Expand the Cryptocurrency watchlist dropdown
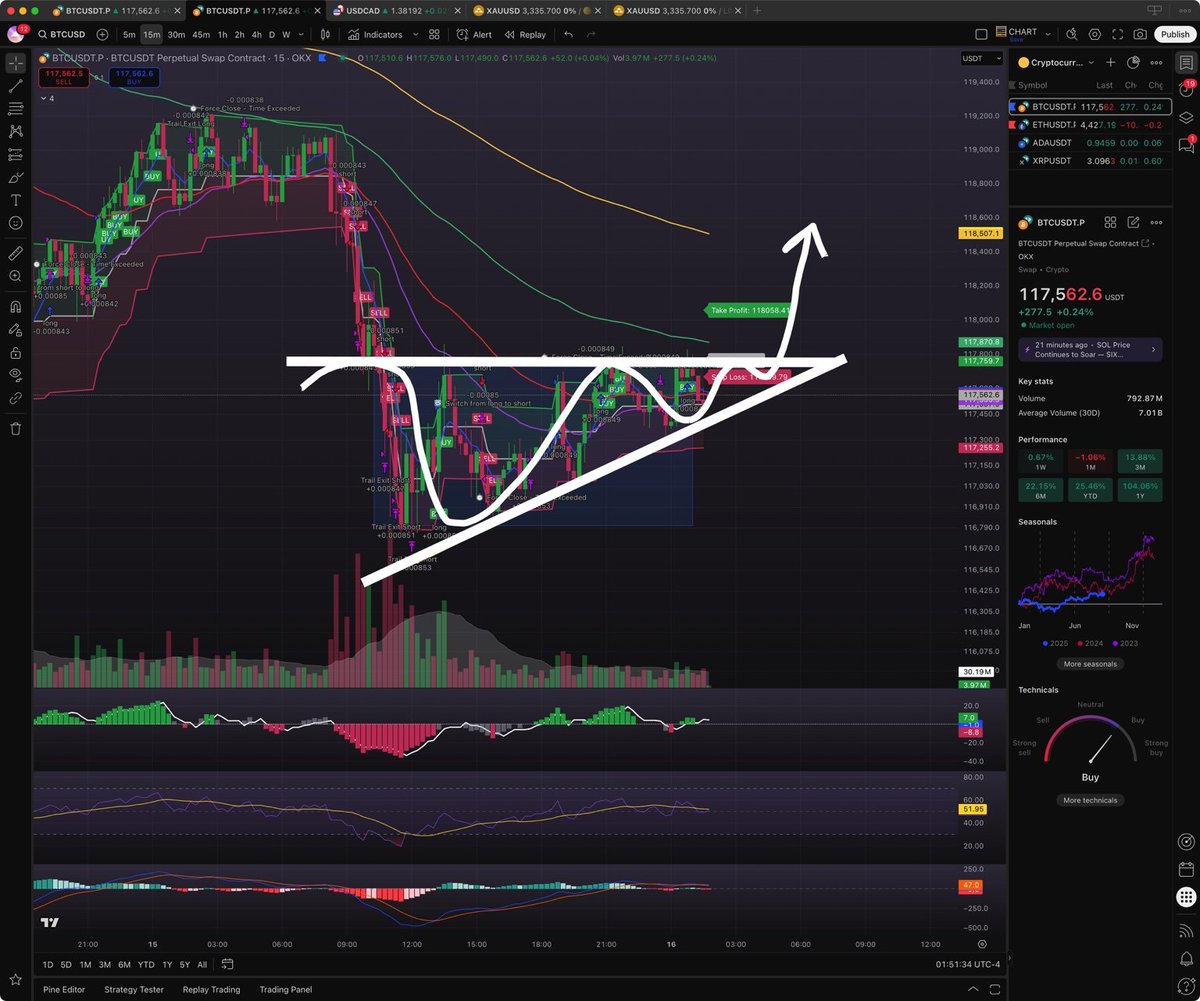The height and width of the screenshot is (1001, 1200). coord(1057,63)
